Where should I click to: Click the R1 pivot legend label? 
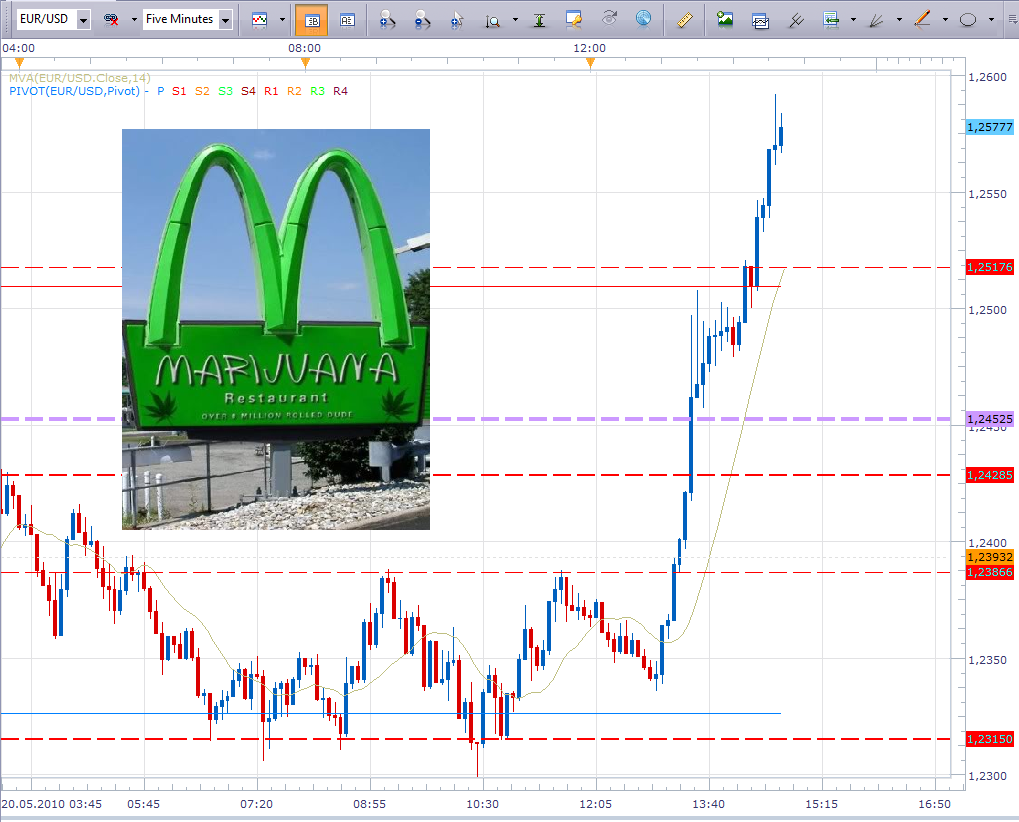(x=271, y=91)
